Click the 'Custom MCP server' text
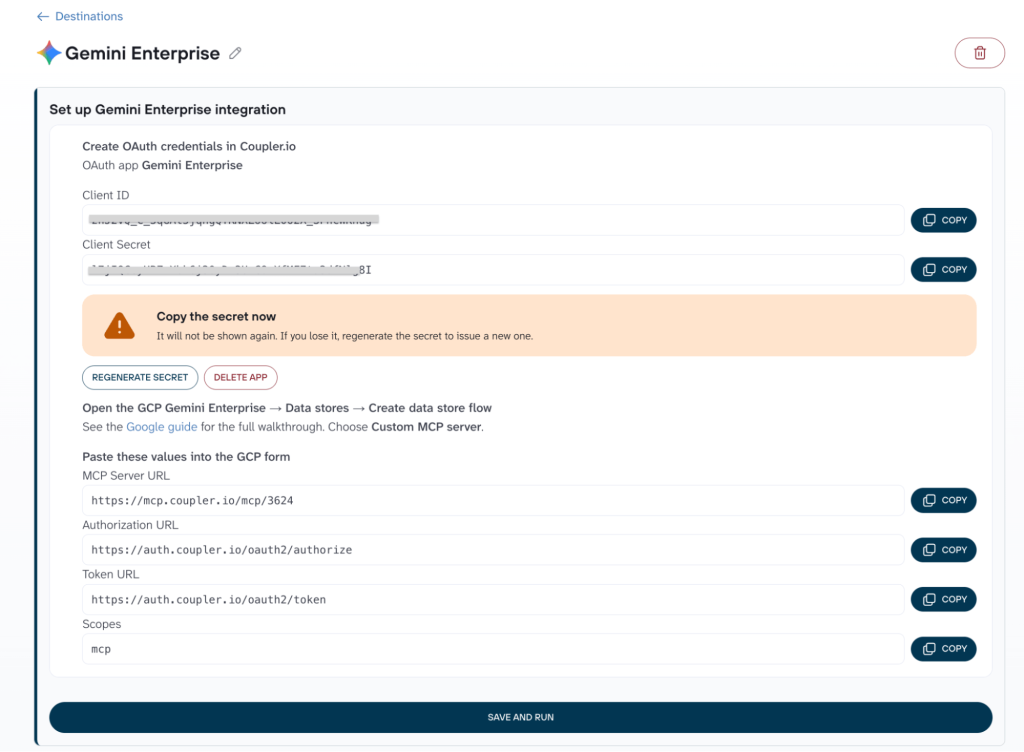The image size is (1024, 752). pos(426,427)
